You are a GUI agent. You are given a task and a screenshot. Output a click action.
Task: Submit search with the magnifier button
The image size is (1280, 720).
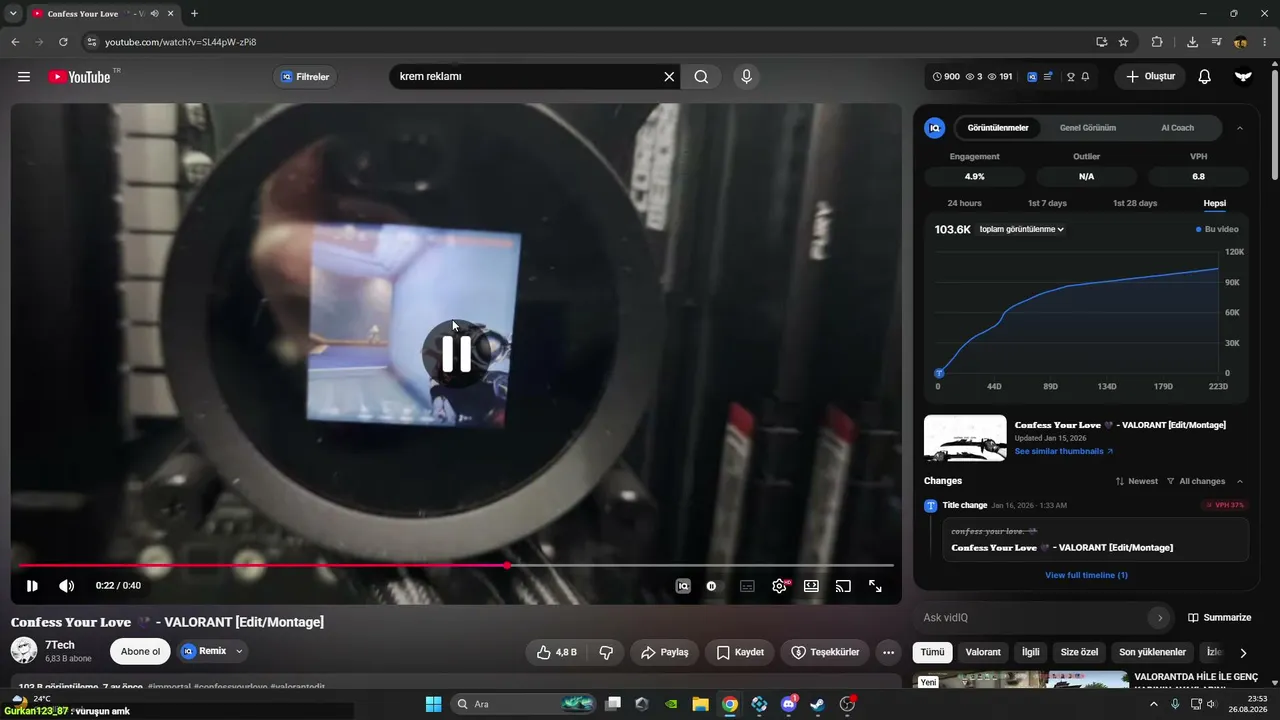(x=701, y=77)
